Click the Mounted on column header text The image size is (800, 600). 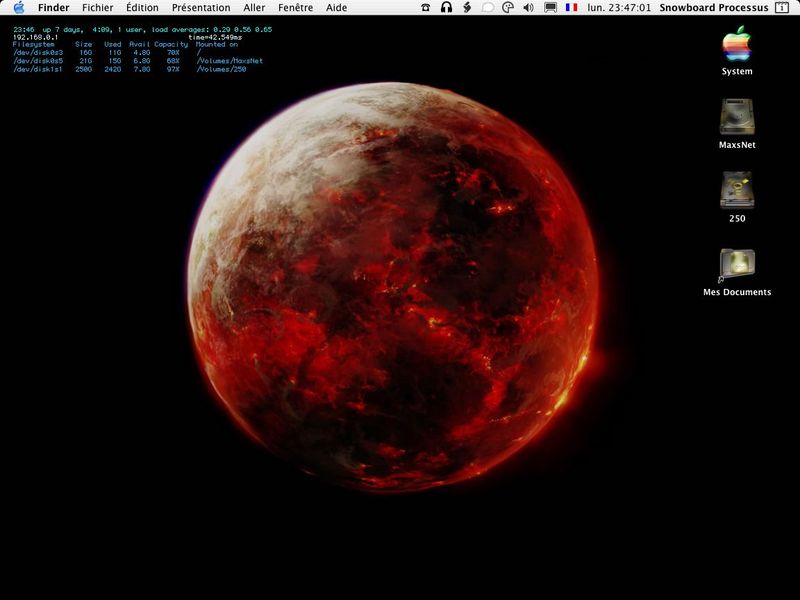pyautogui.click(x=217, y=44)
